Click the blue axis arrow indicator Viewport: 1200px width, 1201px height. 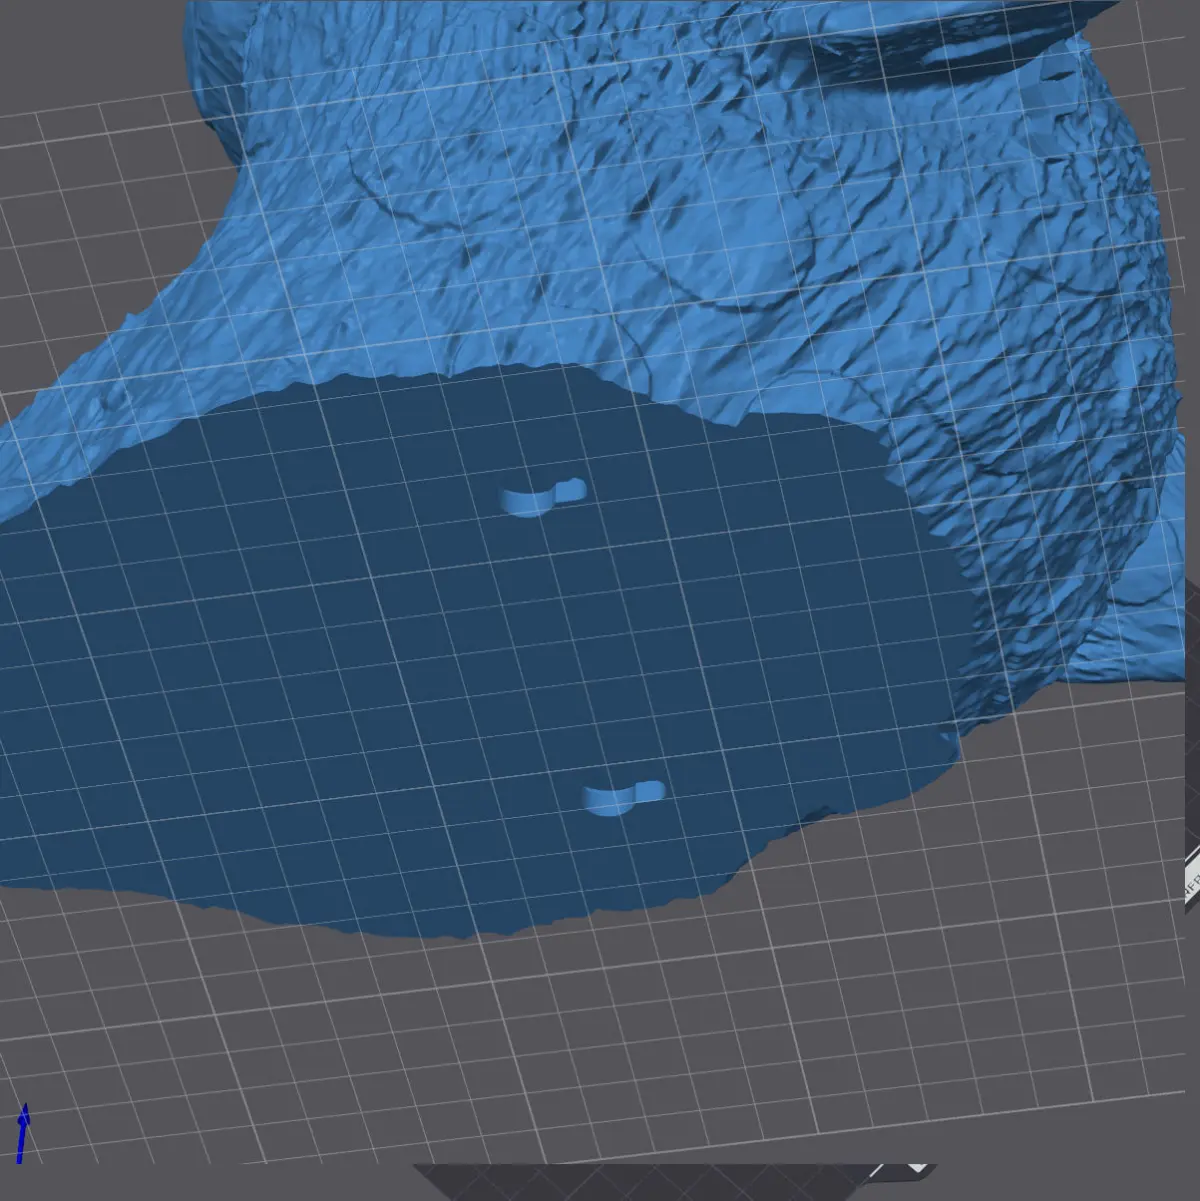[22, 1133]
